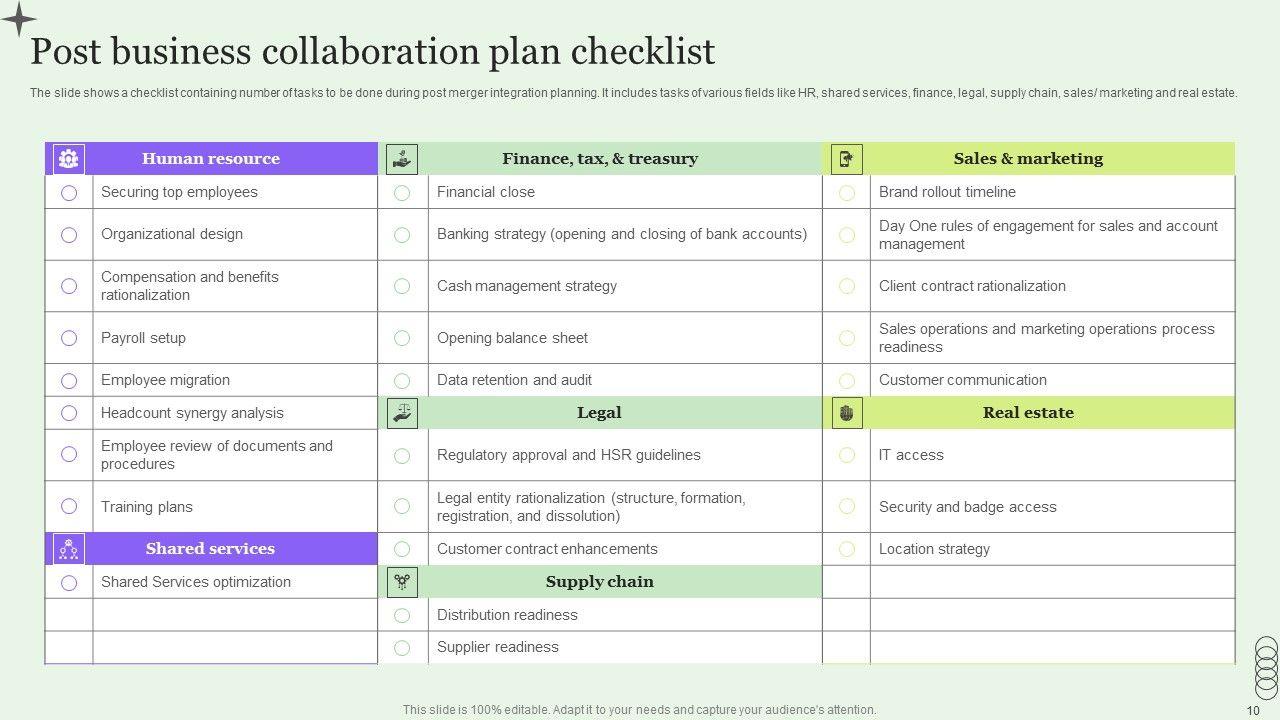This screenshot has width=1280, height=720.
Task: Select the Securing top employees radio circle
Action: point(69,193)
